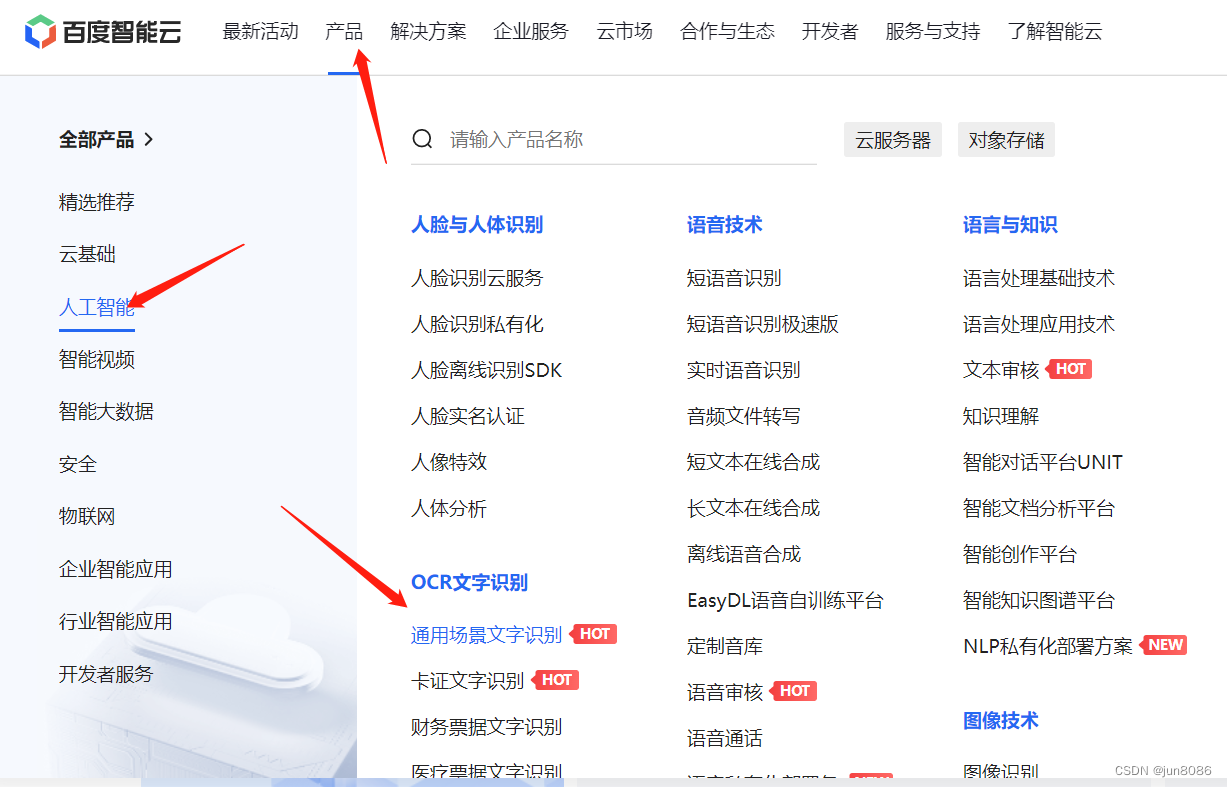The height and width of the screenshot is (787, 1227).
Task: Open the 云市场 menu
Action: tap(623, 31)
